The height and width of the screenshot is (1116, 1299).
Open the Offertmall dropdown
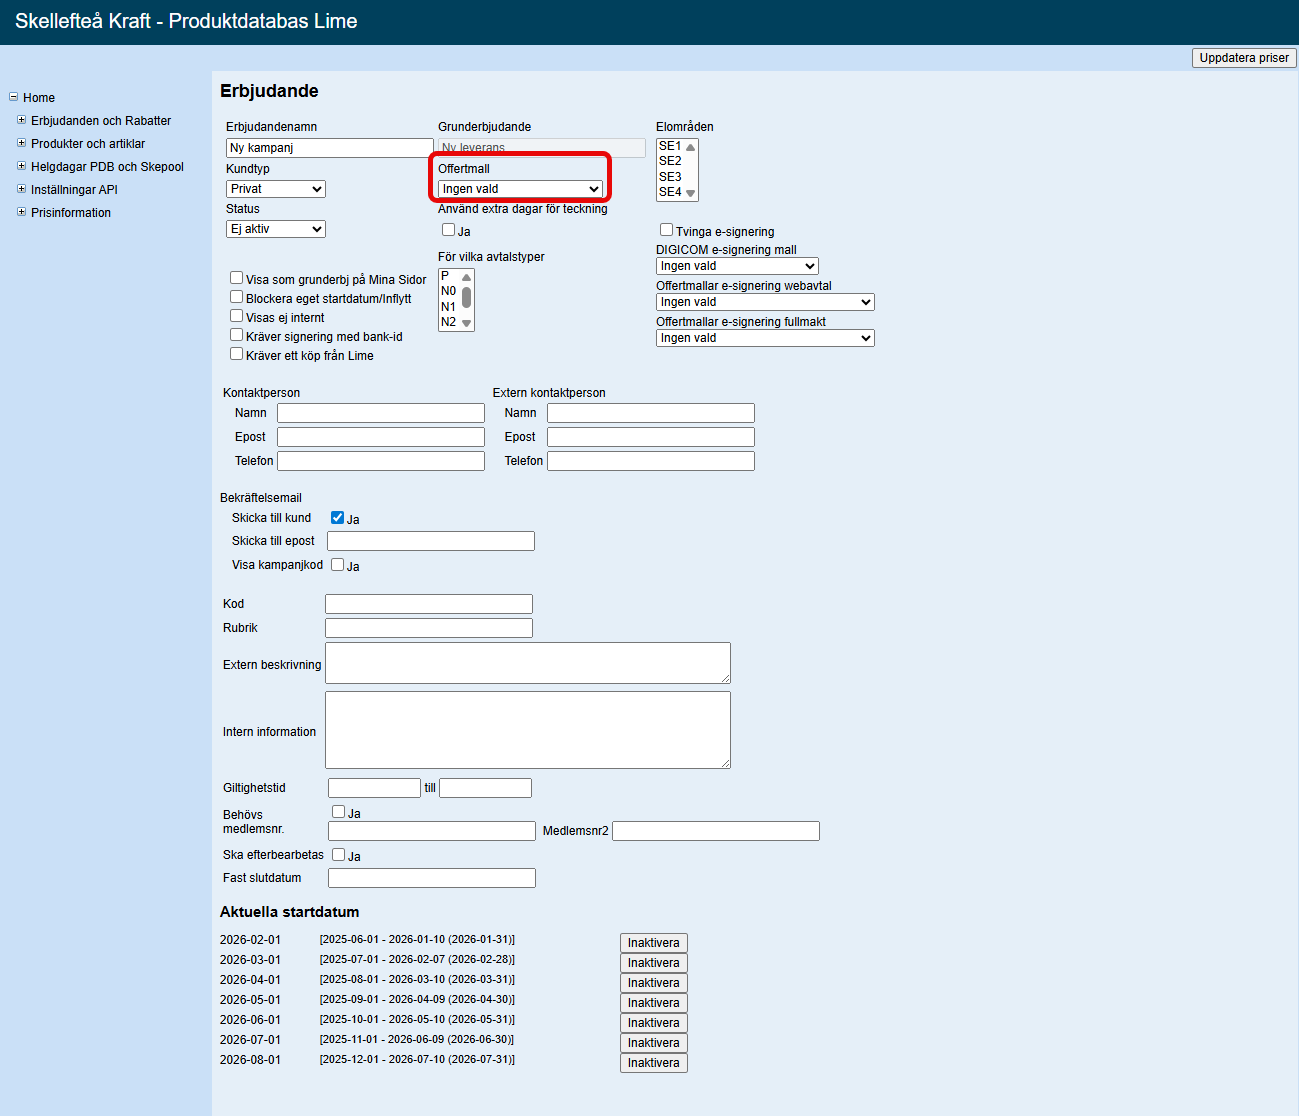pos(520,189)
